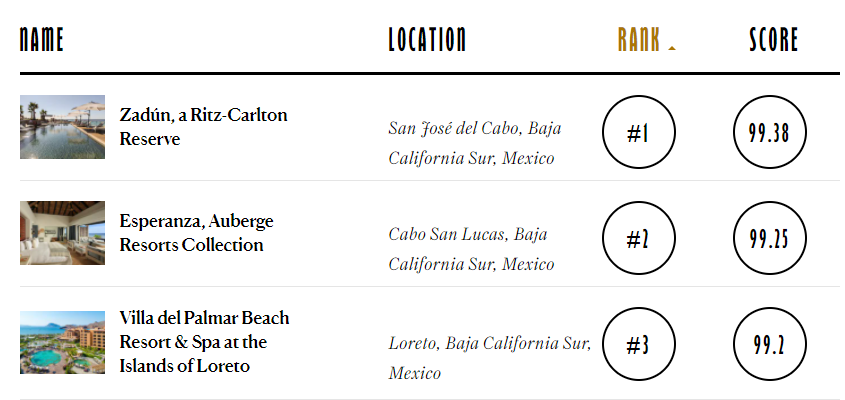Sort table by Score column header
Image resolution: width=845 pixels, height=400 pixels.
[x=774, y=40]
